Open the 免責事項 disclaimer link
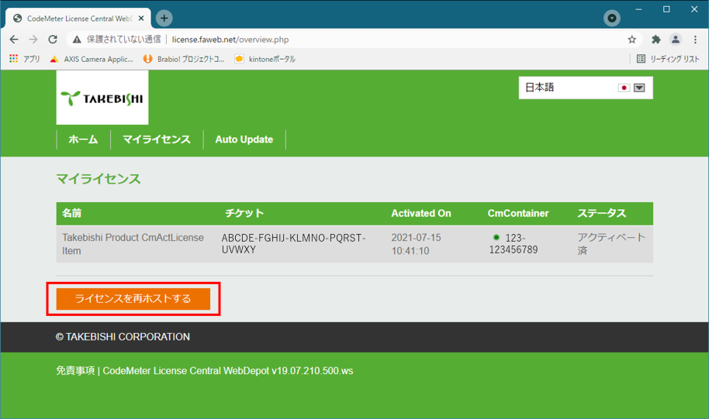Screen dimensions: 709x419 point(76,371)
